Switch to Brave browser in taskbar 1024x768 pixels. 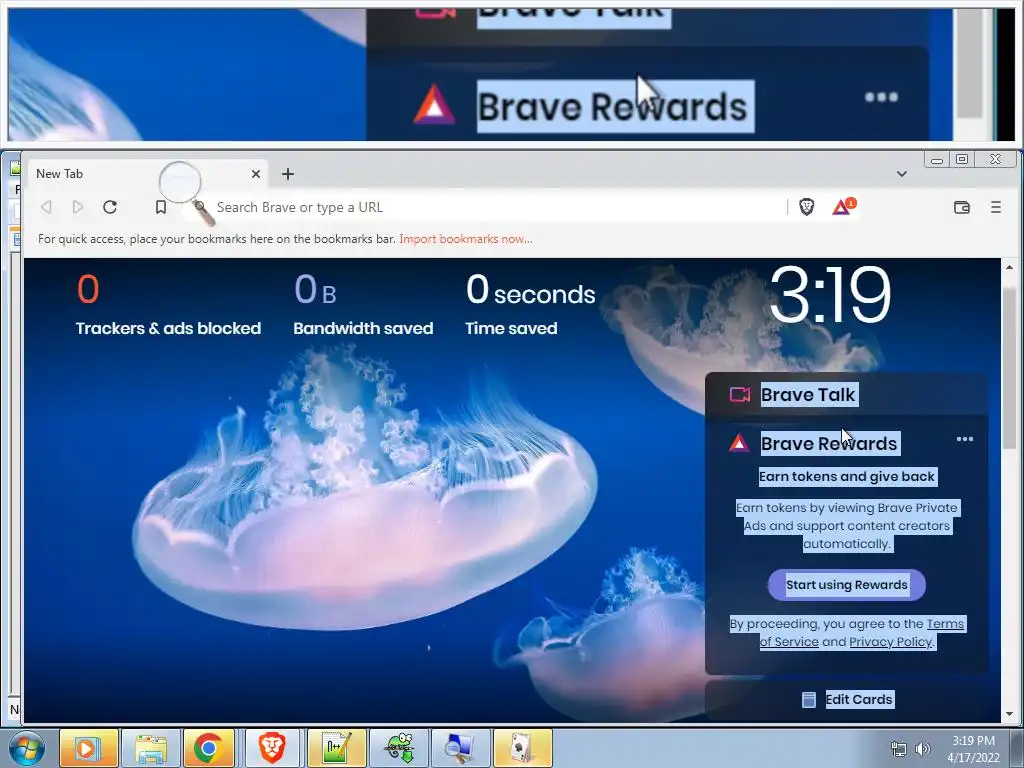point(272,748)
